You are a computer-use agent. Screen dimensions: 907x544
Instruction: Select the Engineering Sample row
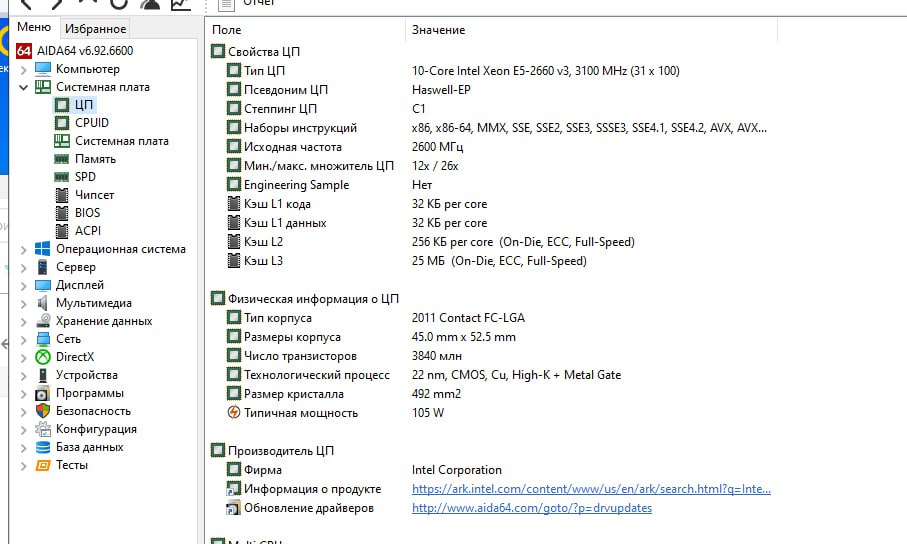[296, 185]
